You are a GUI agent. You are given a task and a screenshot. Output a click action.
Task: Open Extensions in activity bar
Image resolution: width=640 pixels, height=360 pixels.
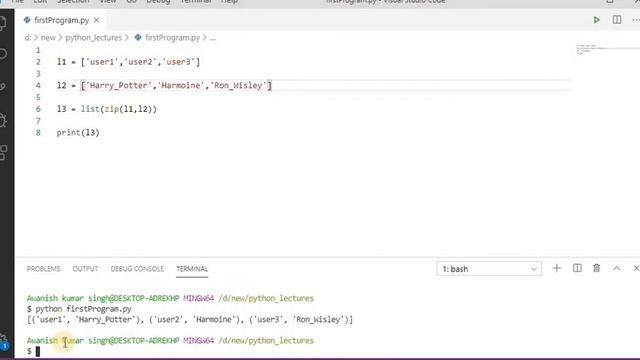pos(3,153)
